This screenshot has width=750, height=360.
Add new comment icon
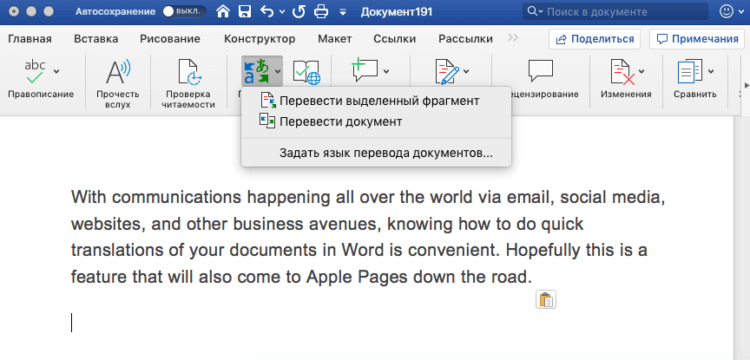(x=365, y=71)
